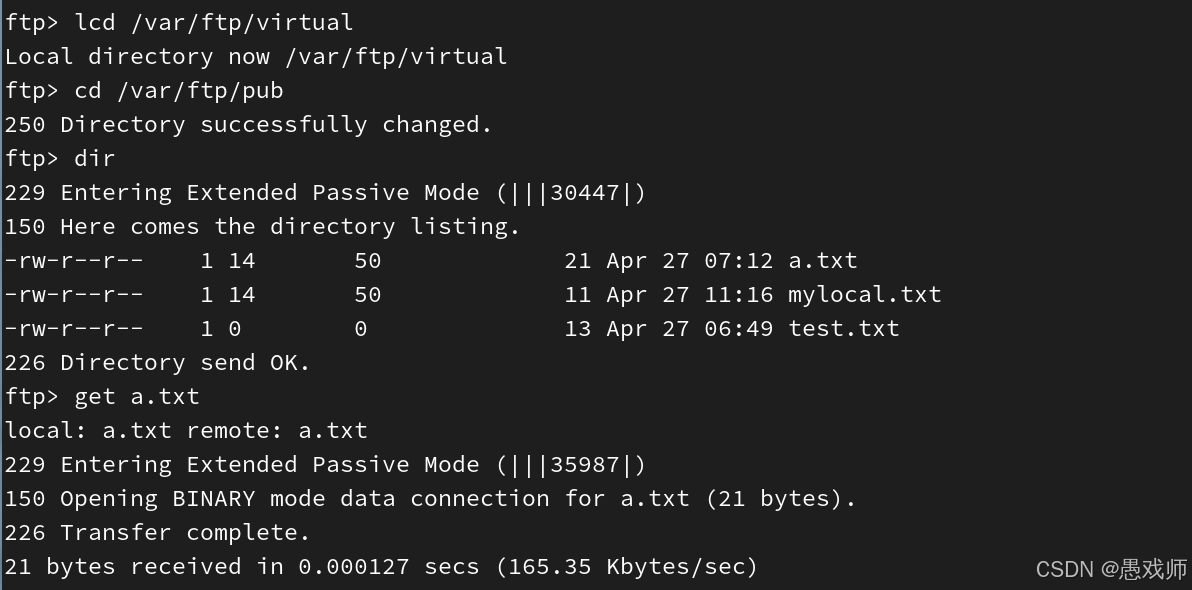Click '226 Directory send OK.' line
This screenshot has width=1192, height=590.
158,363
